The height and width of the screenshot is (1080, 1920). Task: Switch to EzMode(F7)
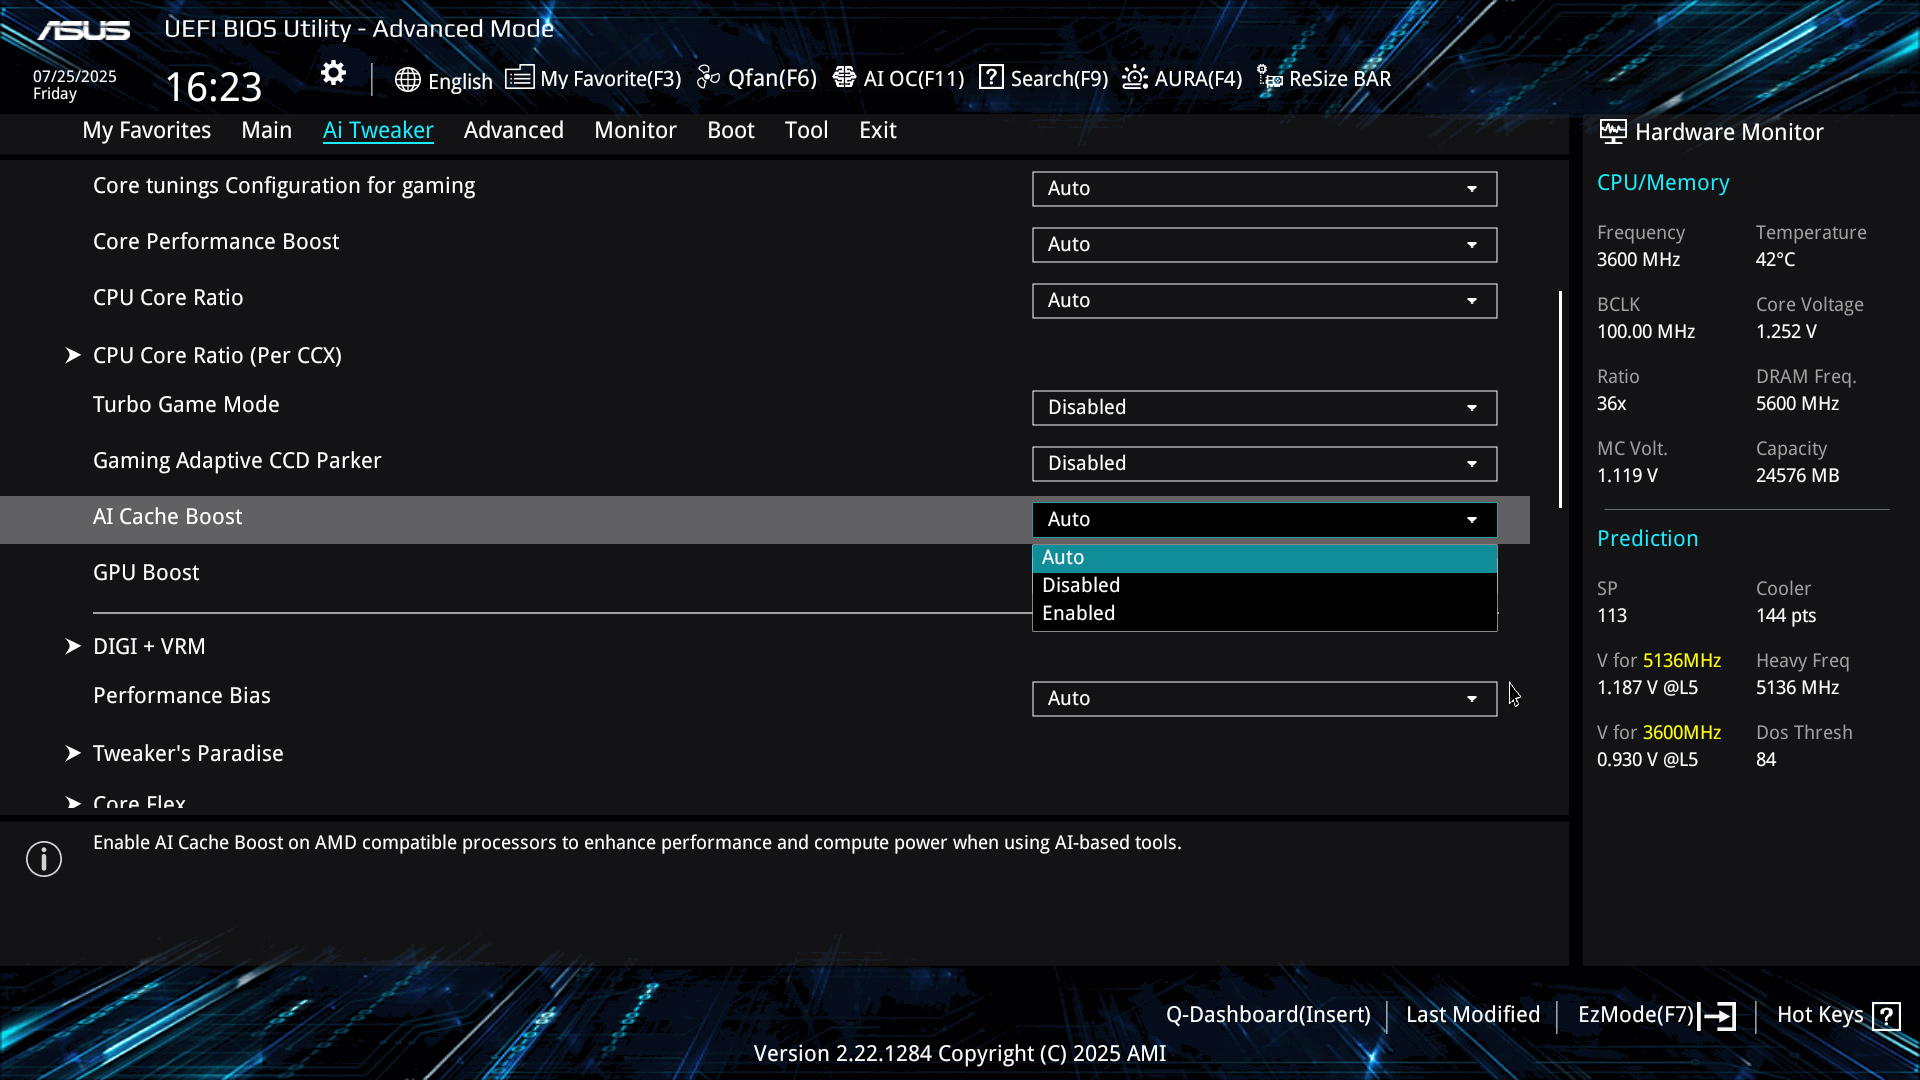(1636, 1015)
